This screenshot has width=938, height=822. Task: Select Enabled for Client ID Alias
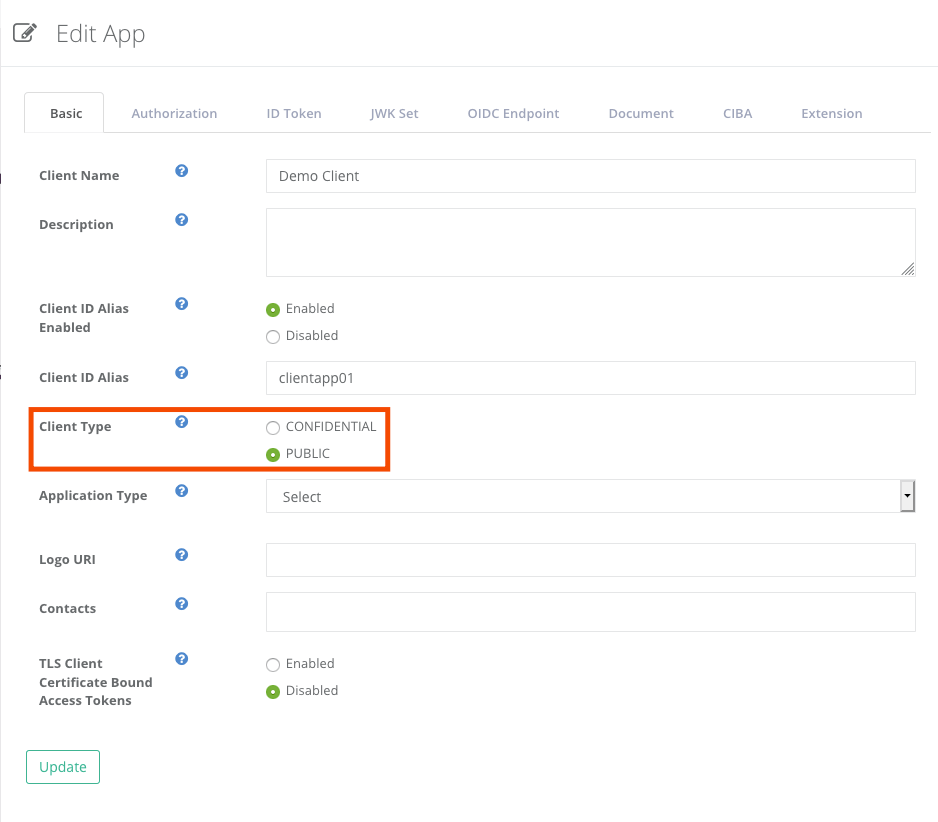273,310
